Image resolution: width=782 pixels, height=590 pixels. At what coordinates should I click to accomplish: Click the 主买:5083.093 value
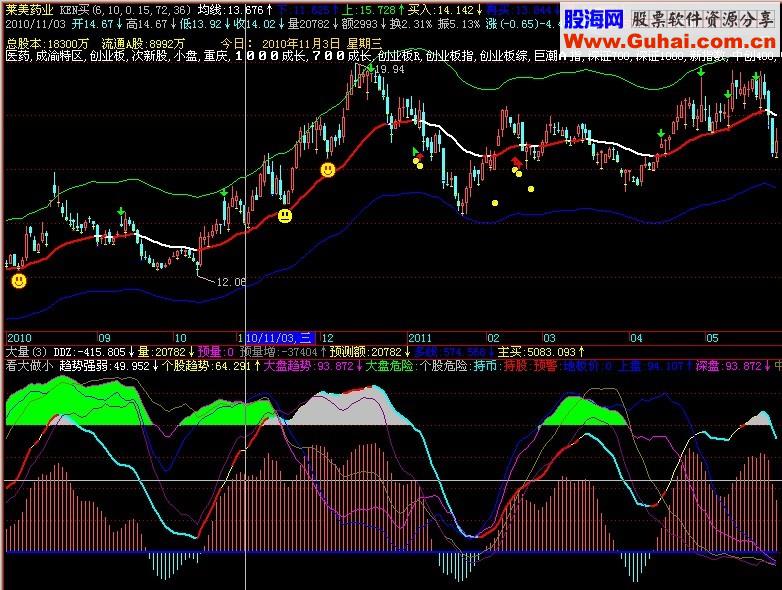tap(537, 352)
